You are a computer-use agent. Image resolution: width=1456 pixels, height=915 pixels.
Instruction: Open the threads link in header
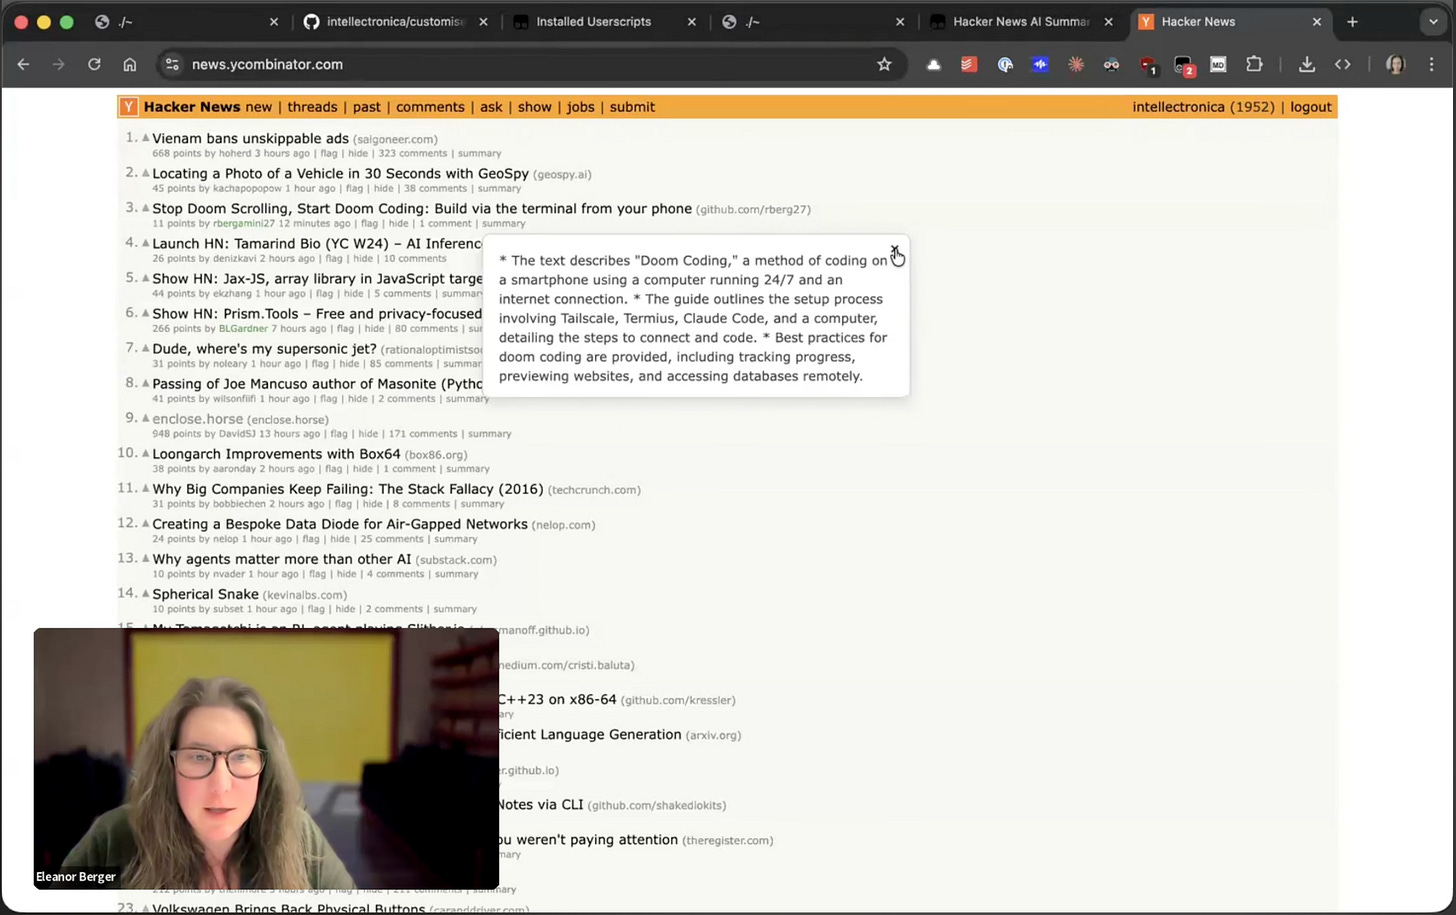(312, 107)
